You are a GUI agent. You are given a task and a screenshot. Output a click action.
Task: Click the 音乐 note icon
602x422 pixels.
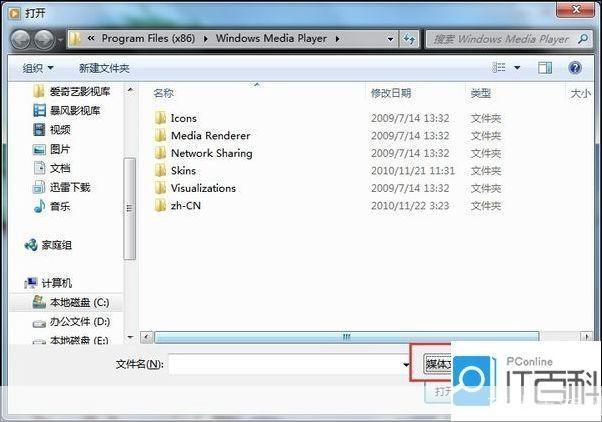point(39,206)
